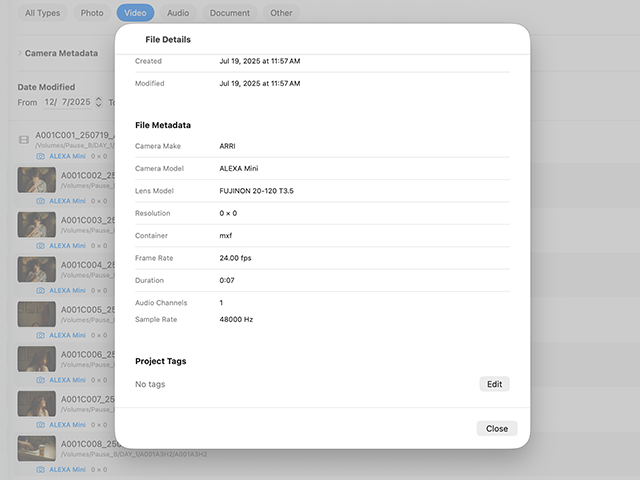640x480 pixels.
Task: Click camera icon under A001C007 clip
Action: 40,425
